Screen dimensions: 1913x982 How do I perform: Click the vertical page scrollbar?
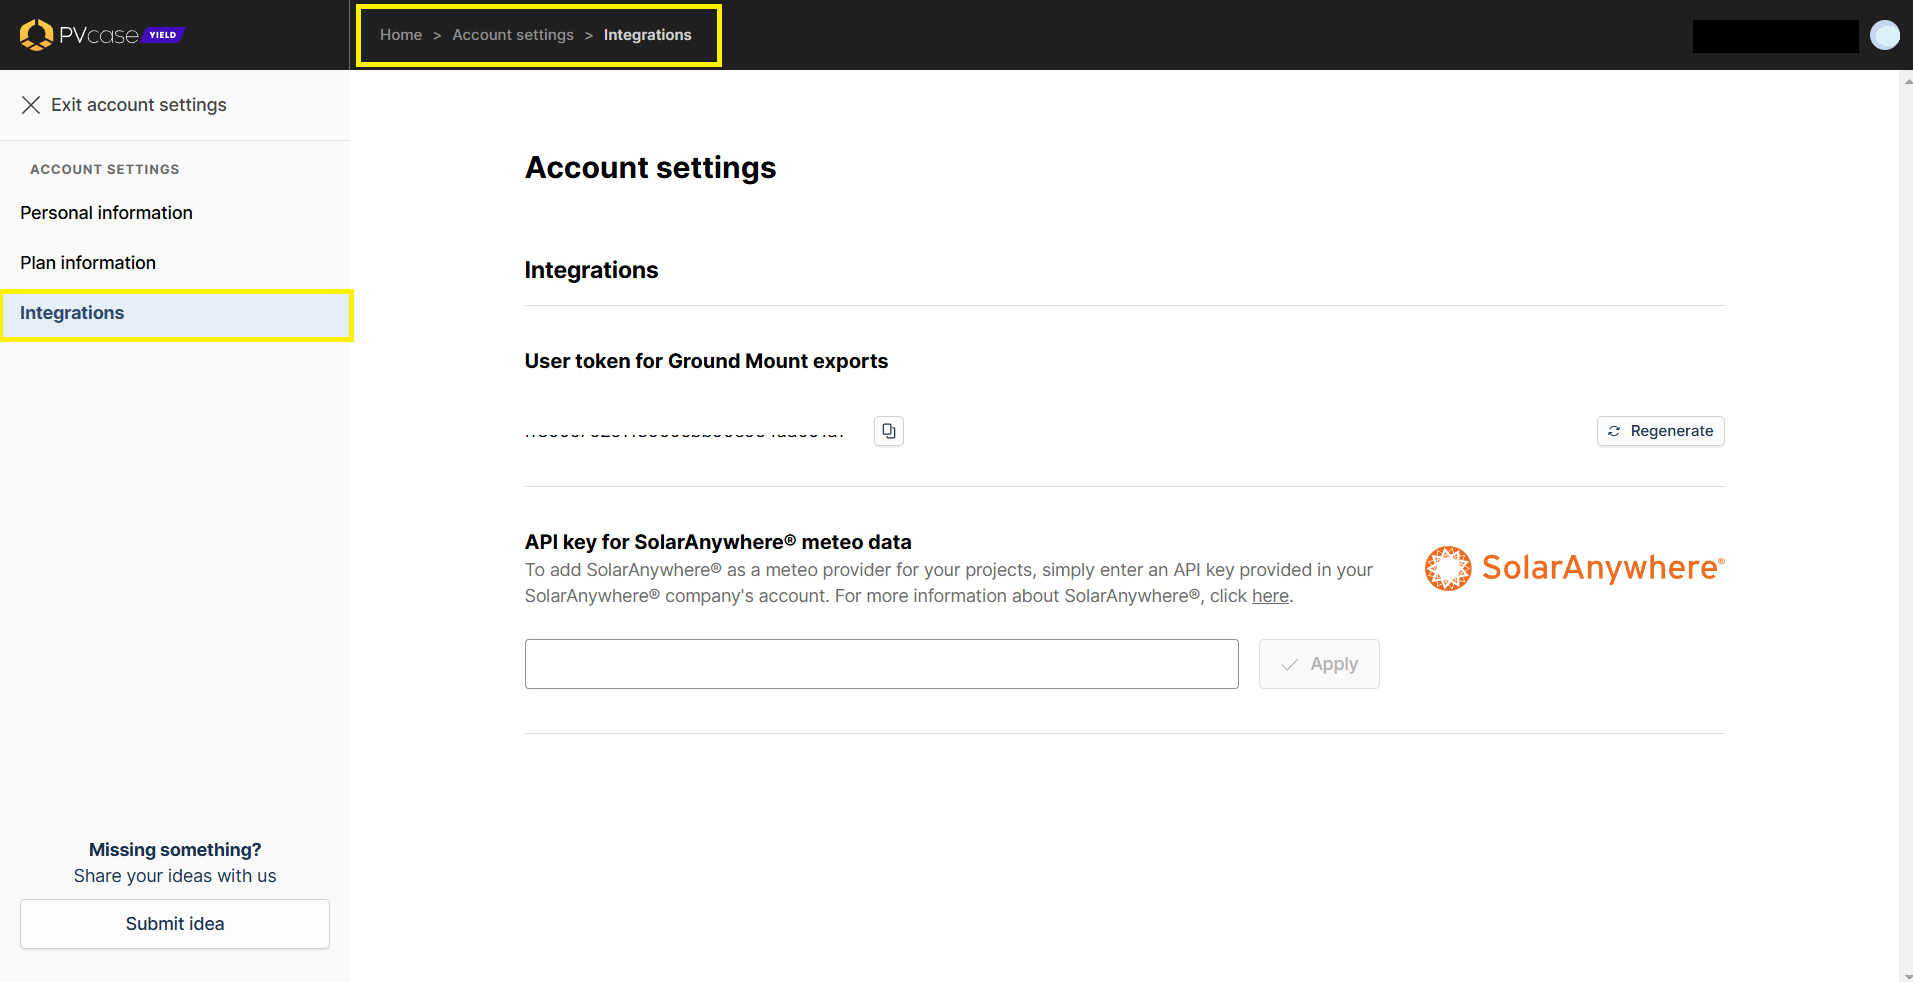click(1906, 526)
